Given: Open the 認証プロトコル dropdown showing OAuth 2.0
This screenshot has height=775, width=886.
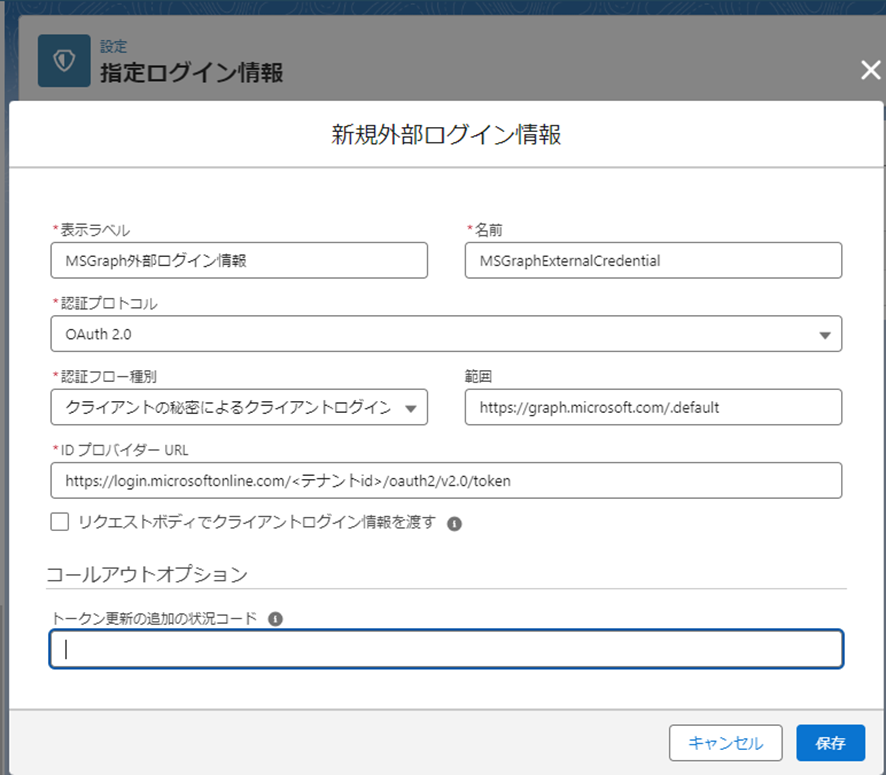Looking at the screenshot, I should pyautogui.click(x=446, y=334).
